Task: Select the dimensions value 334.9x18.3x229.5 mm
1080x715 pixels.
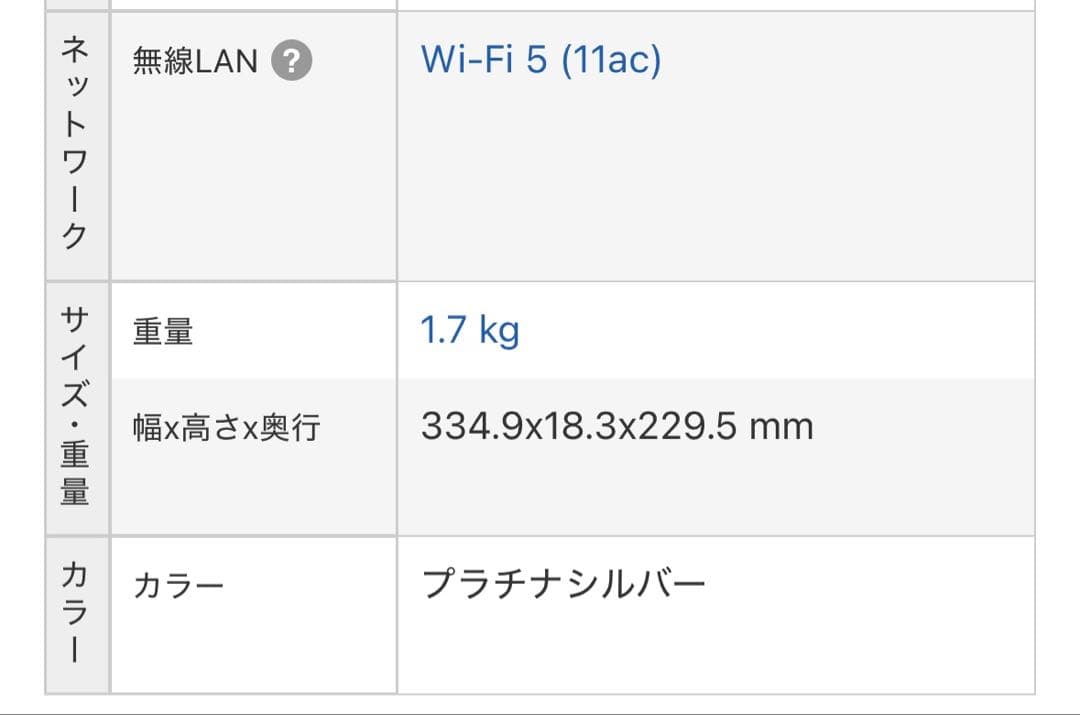Action: point(618,425)
